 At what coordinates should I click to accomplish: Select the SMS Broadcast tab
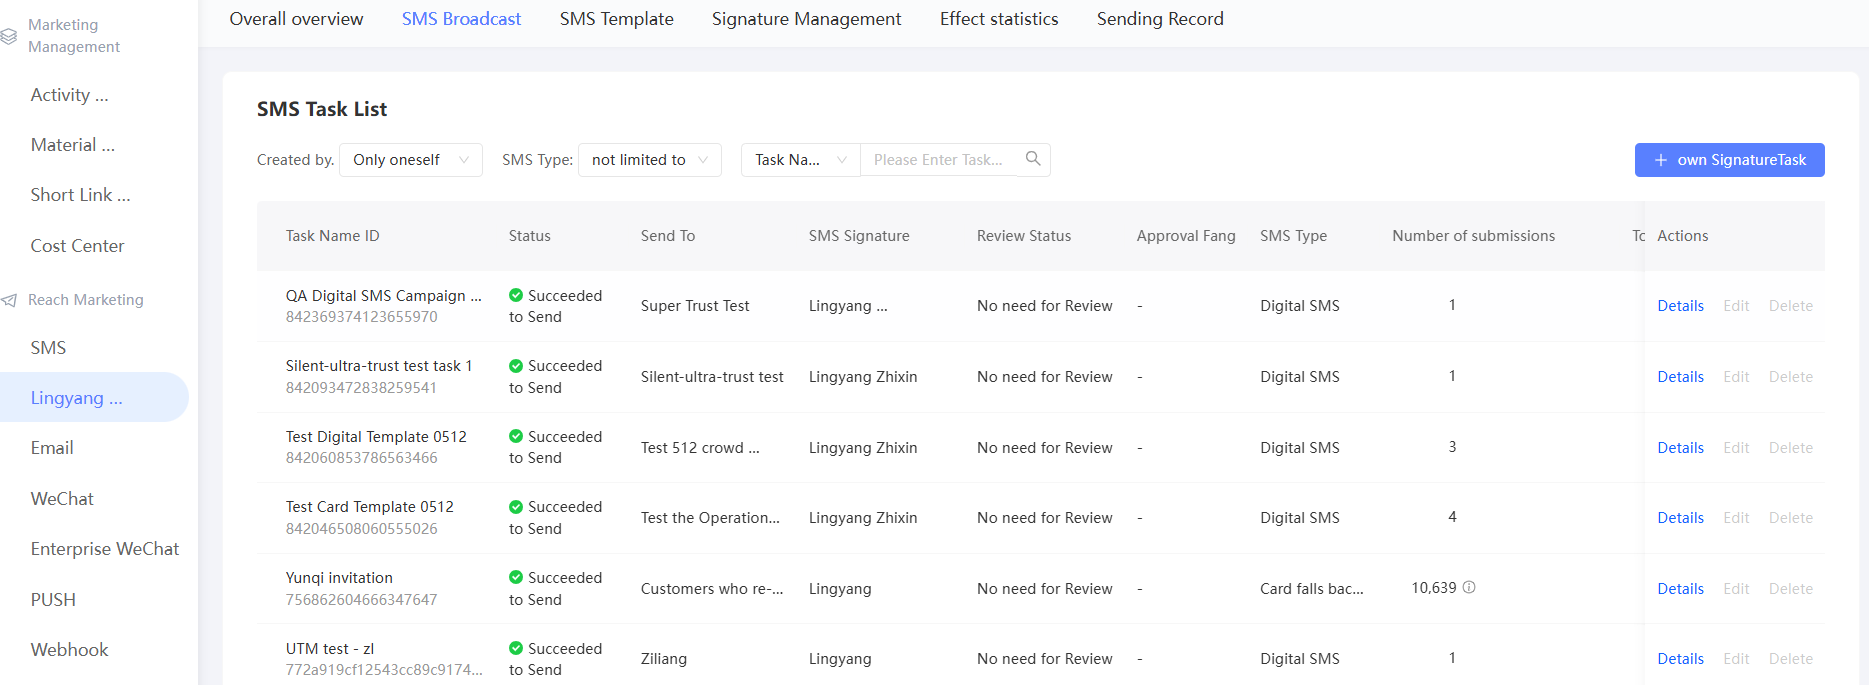461,19
